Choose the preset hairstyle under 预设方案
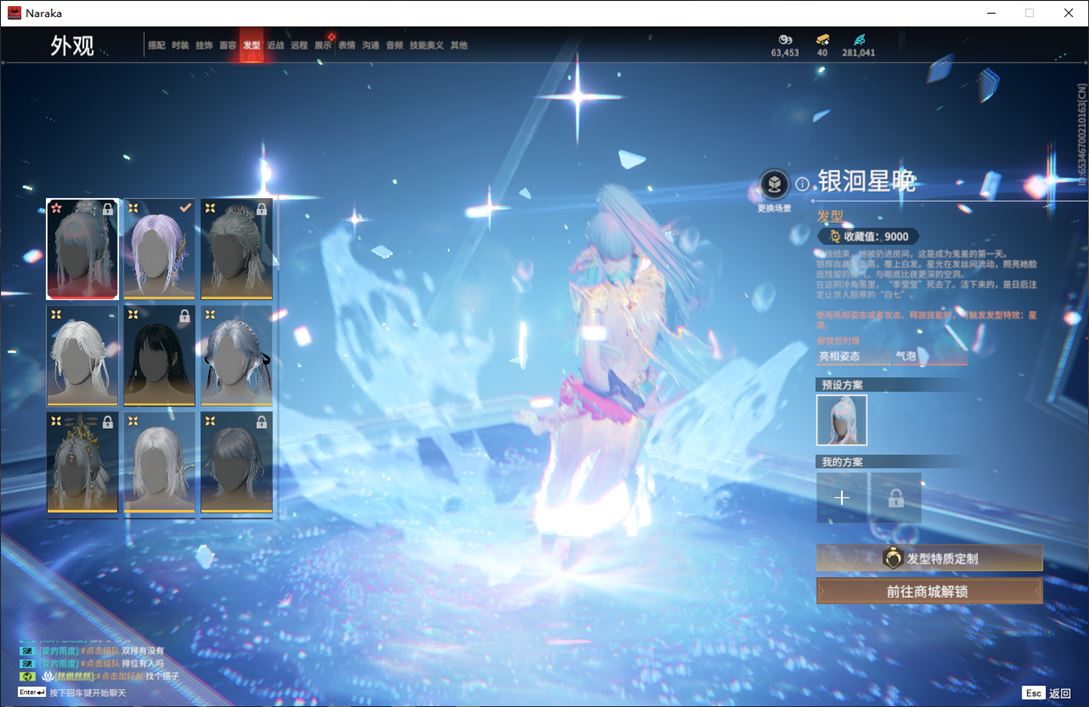1089x707 pixels. tap(842, 420)
